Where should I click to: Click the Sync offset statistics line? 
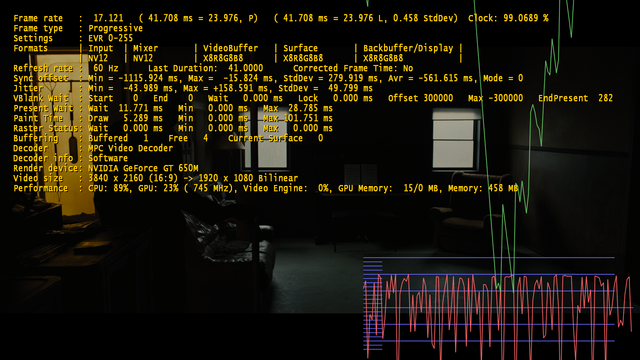tap(268, 78)
